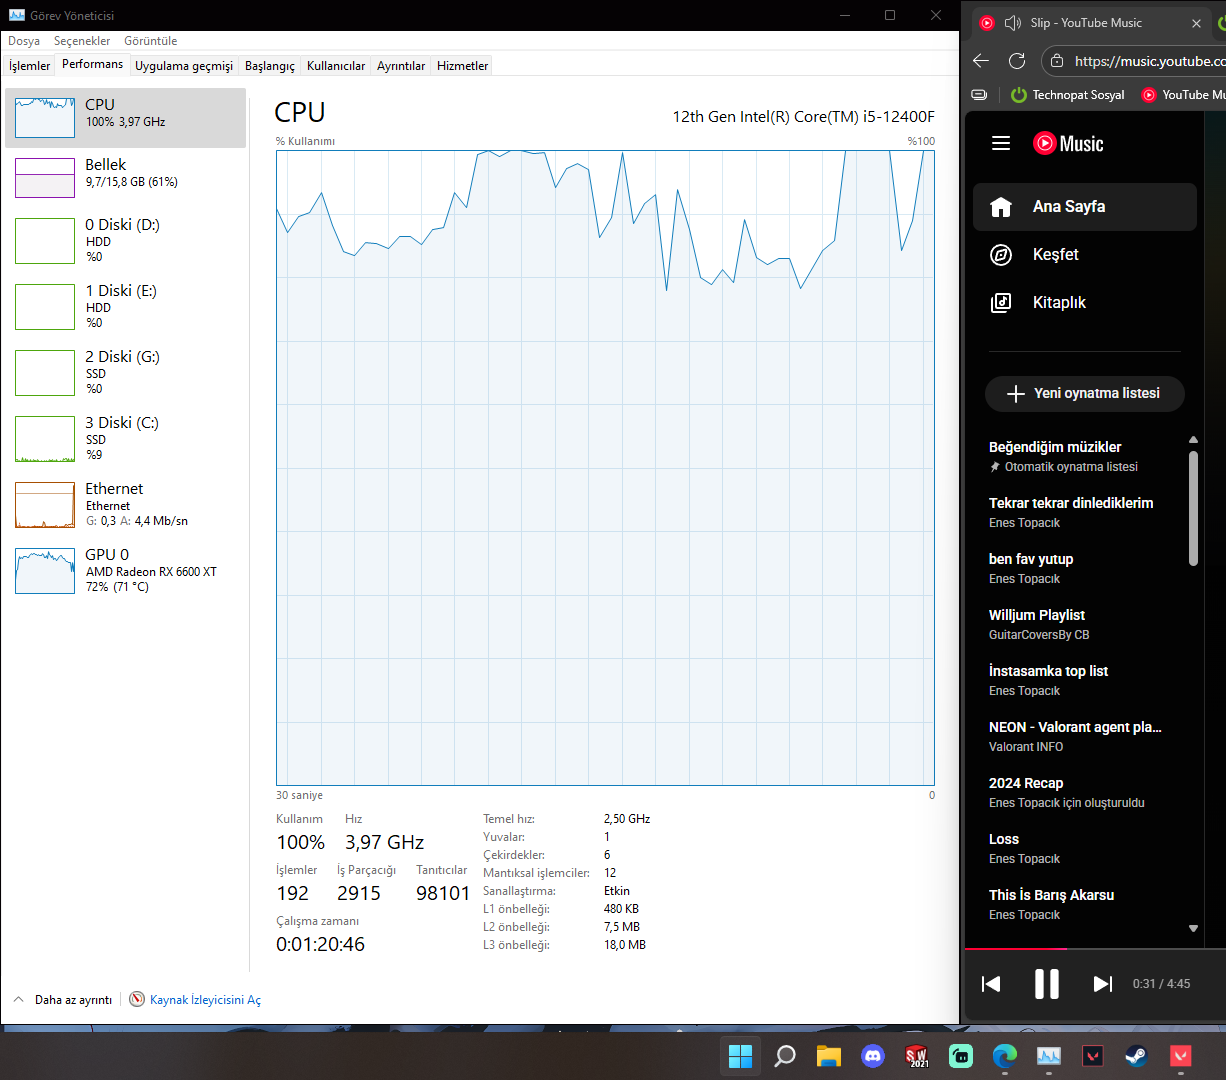Open the Görünüm menu
This screenshot has width=1226, height=1080.
(x=150, y=41)
